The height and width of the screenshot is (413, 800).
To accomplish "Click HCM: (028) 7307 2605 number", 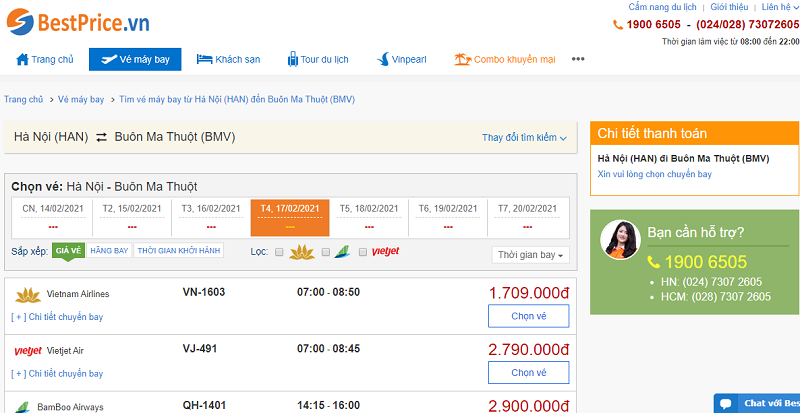I will click(716, 297).
